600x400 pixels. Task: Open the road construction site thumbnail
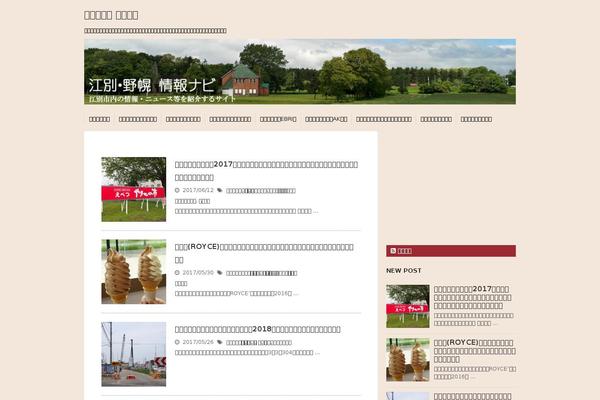point(134,354)
